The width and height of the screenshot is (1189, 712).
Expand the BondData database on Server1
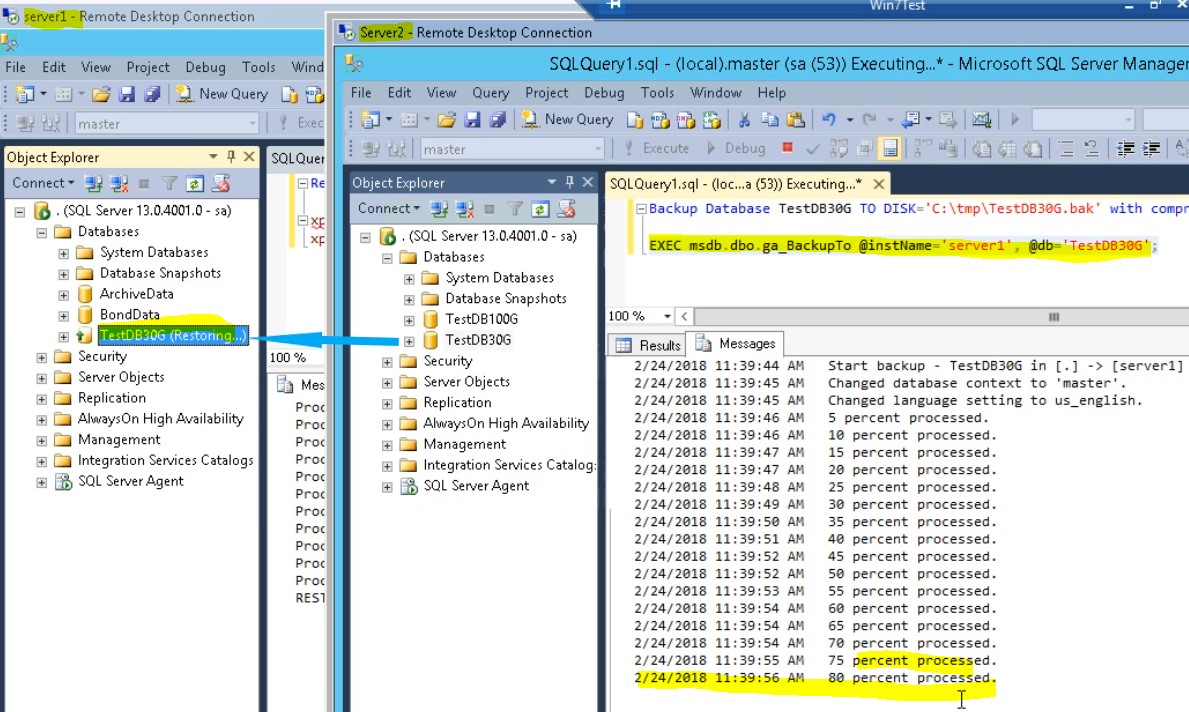tap(63, 315)
